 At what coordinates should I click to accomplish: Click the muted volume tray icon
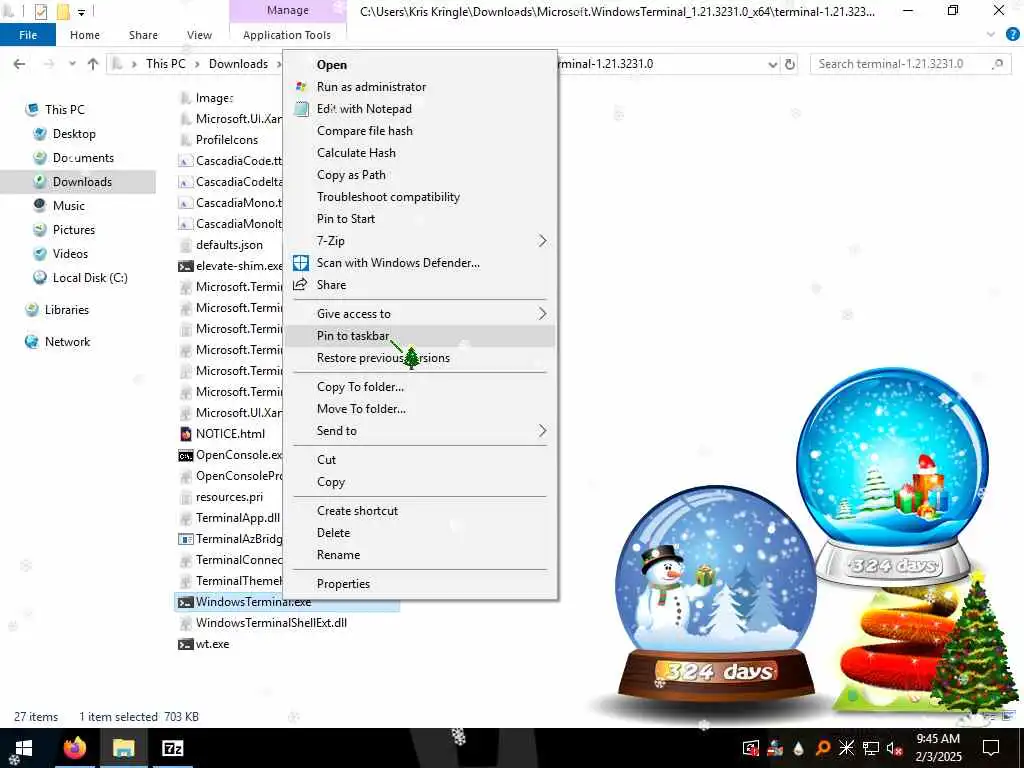(894, 748)
